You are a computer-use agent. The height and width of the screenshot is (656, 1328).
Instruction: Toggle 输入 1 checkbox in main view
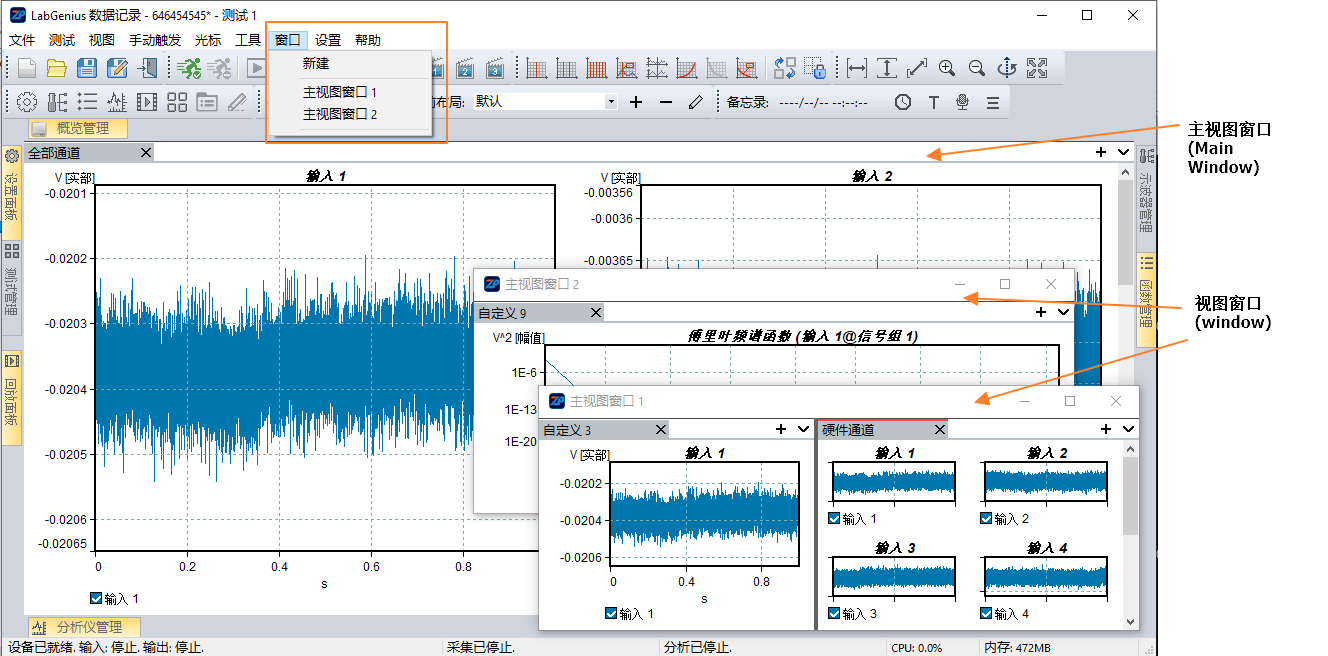point(96,598)
